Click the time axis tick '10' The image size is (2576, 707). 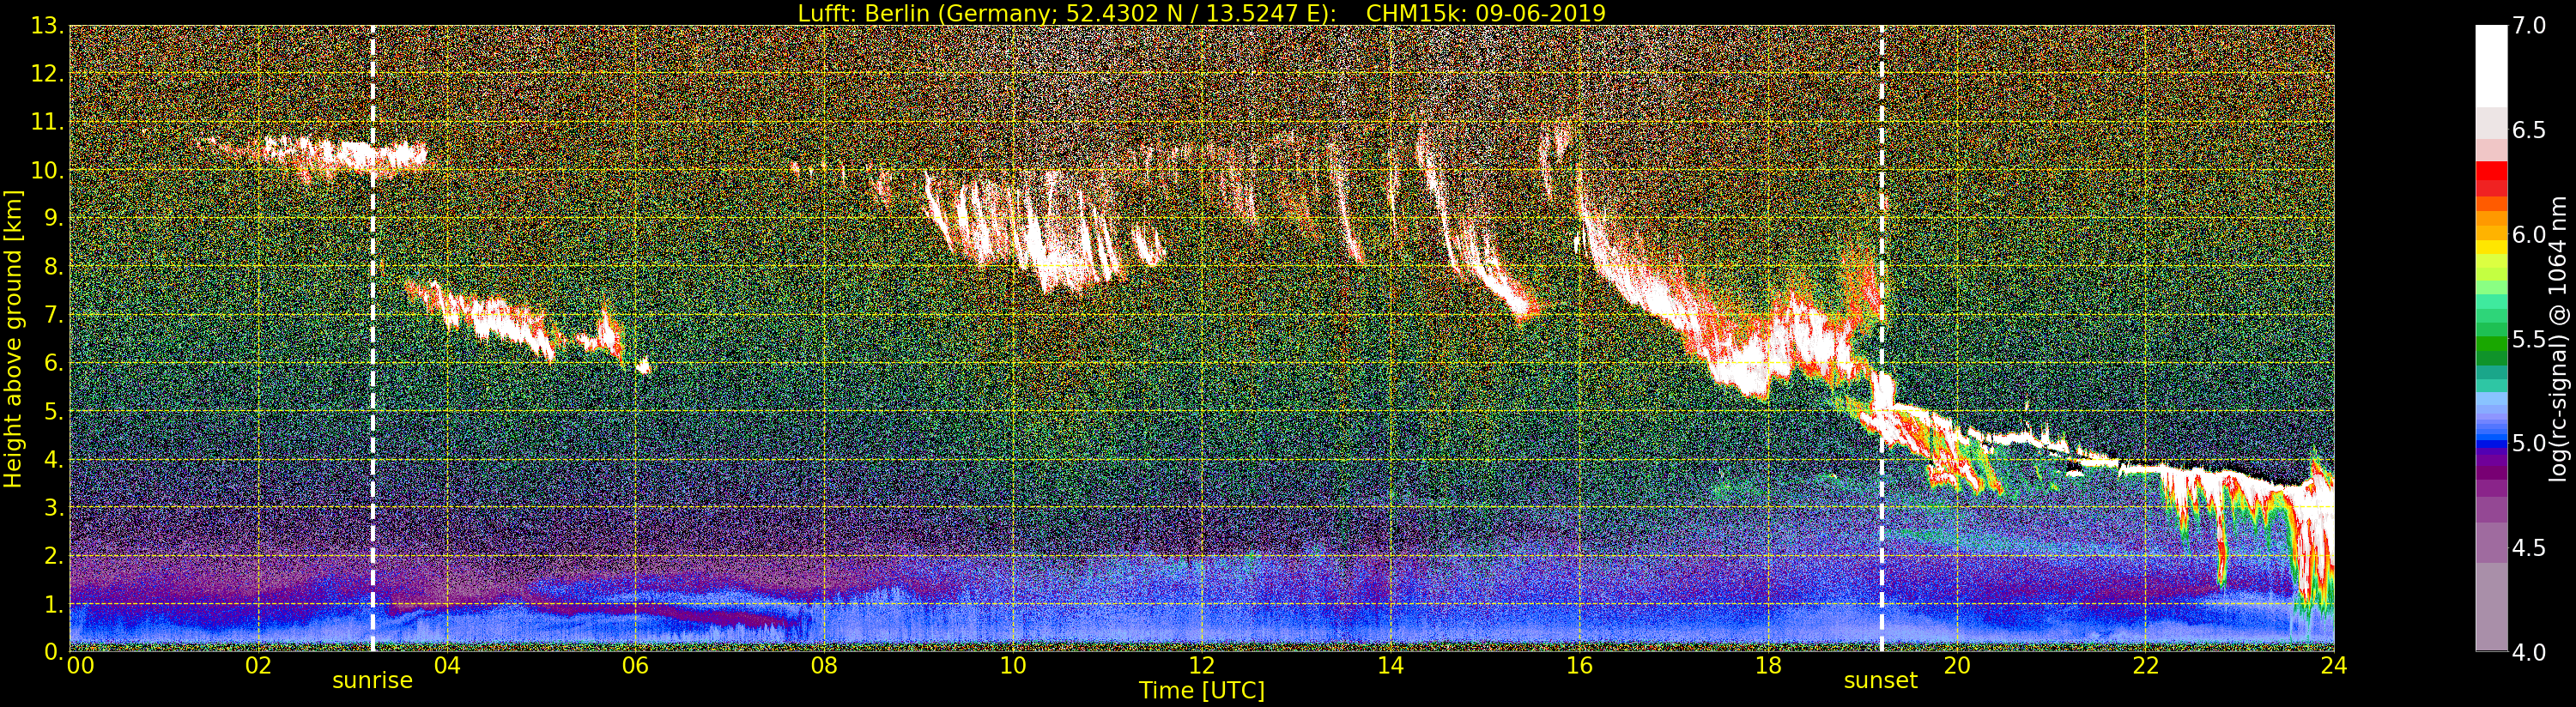click(1013, 665)
